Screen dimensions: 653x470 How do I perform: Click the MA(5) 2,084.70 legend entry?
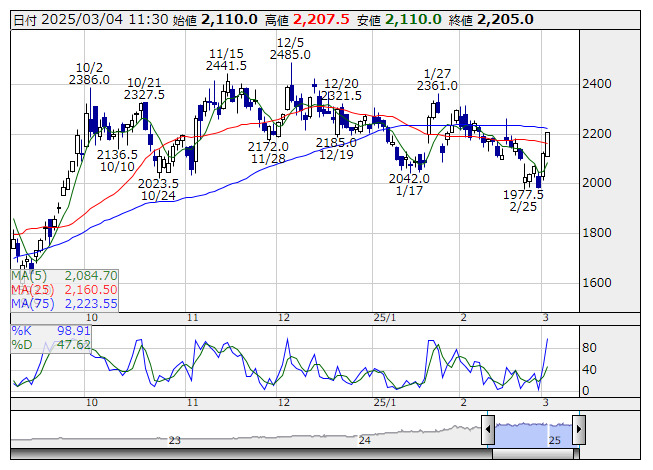65,276
